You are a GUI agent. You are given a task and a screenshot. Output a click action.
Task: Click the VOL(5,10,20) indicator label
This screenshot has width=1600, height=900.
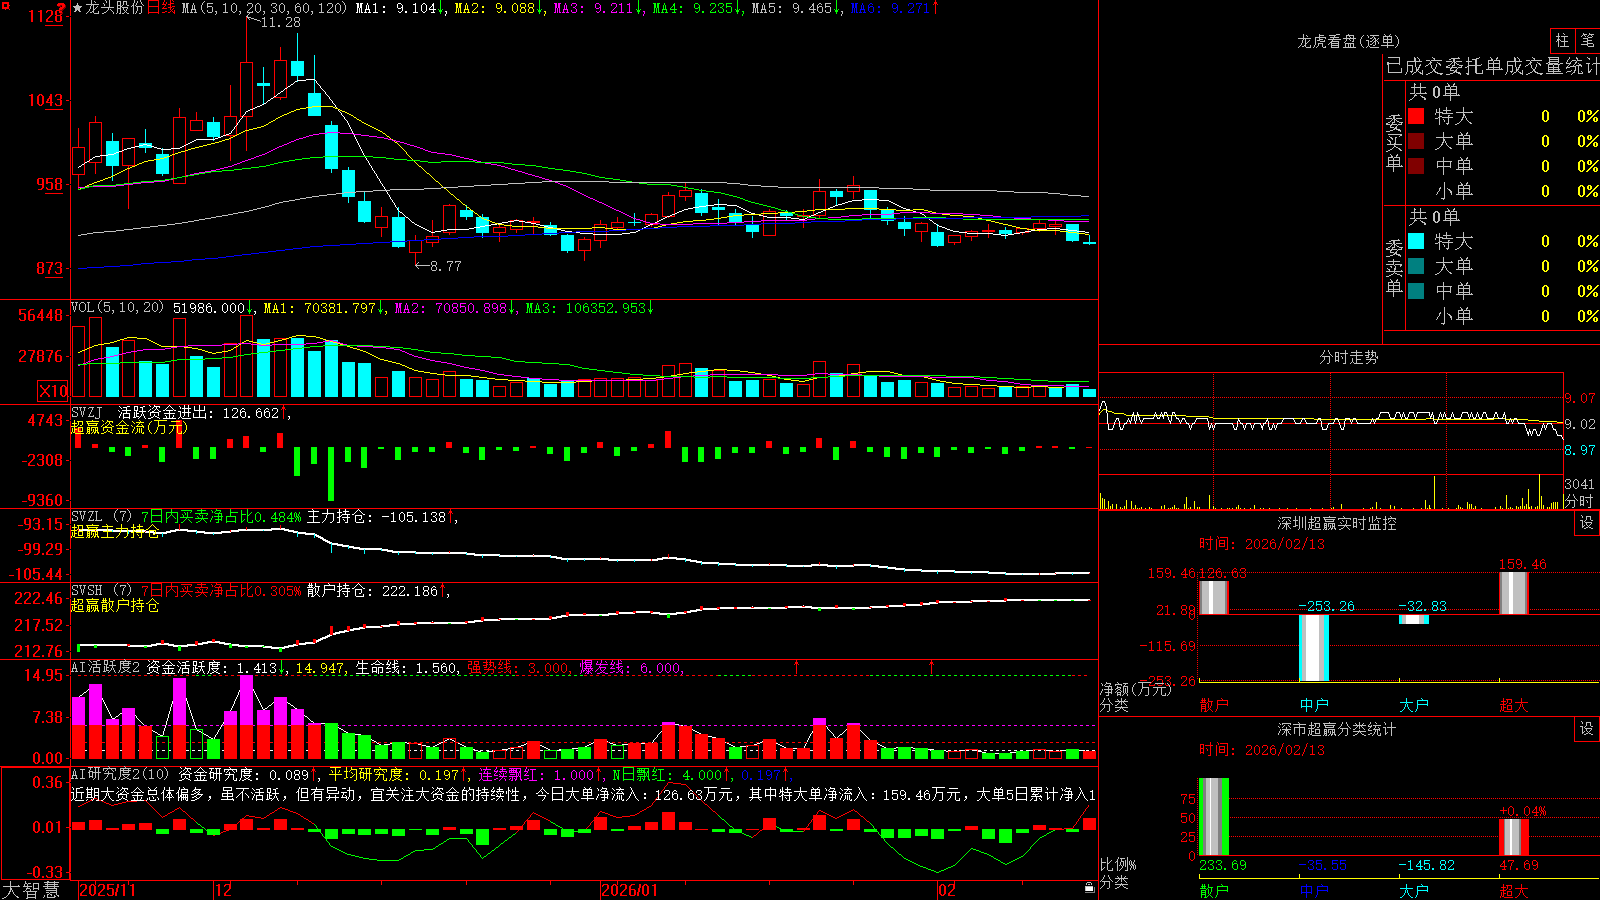(118, 308)
